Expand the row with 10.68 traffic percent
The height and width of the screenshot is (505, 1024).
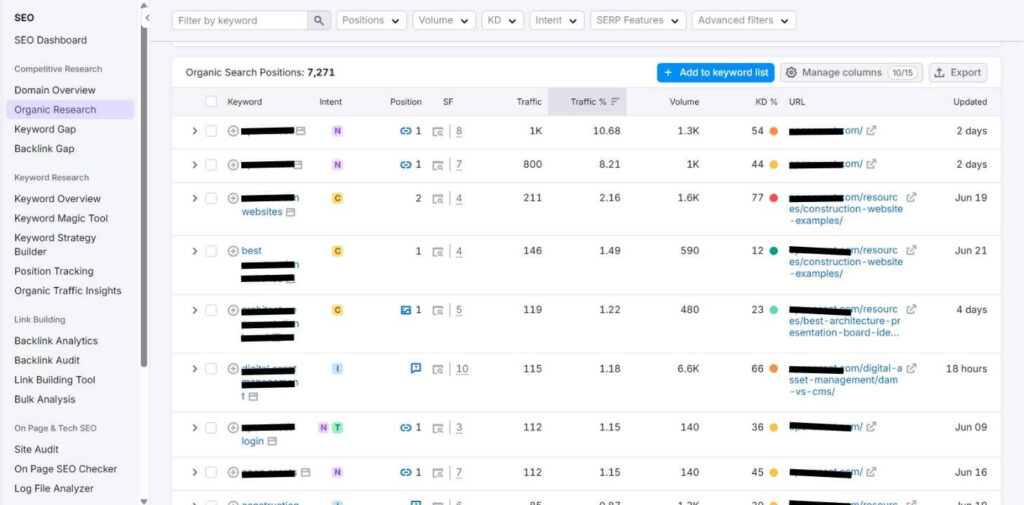coord(194,131)
